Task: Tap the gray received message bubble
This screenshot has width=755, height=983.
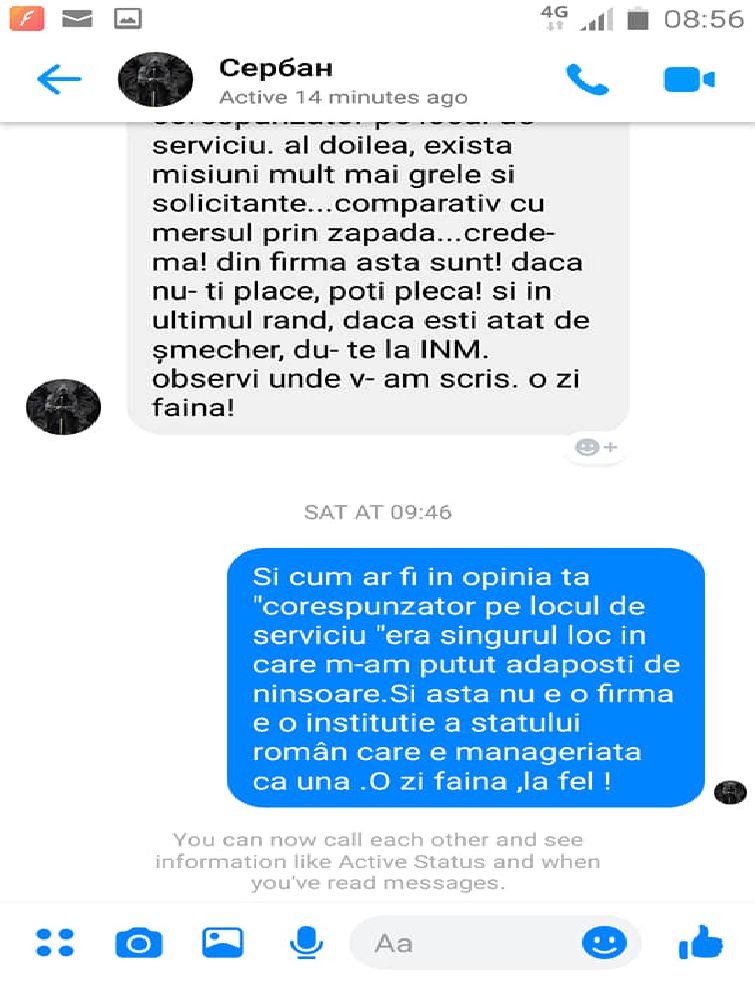Action: point(378,277)
